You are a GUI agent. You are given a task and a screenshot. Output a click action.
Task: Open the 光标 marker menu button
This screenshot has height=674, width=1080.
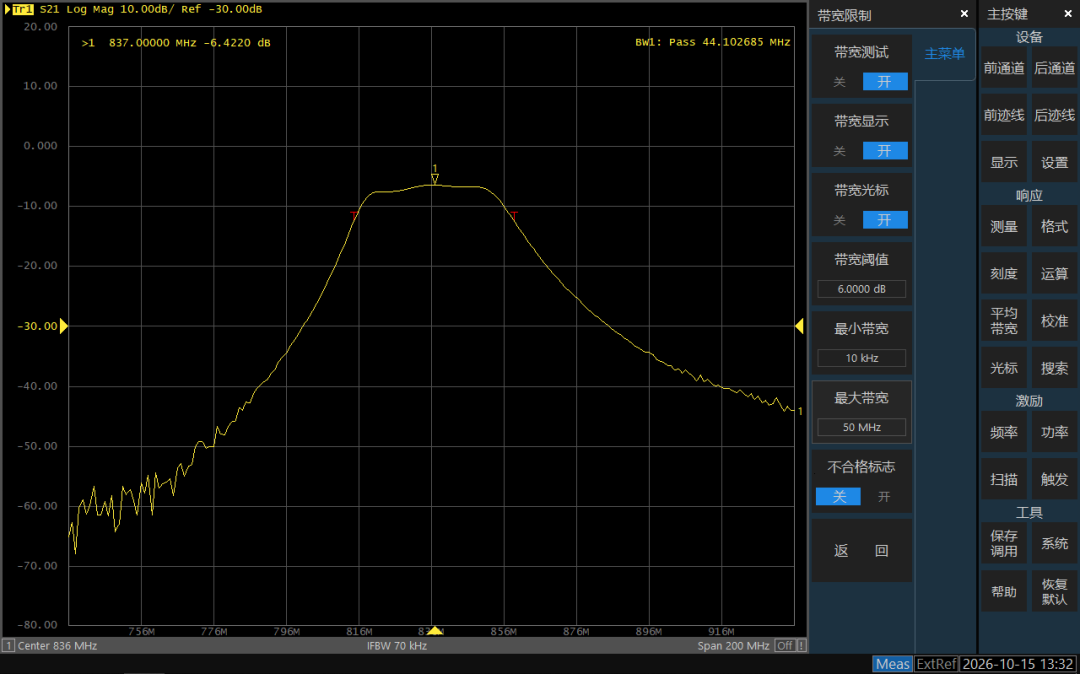tap(1004, 368)
